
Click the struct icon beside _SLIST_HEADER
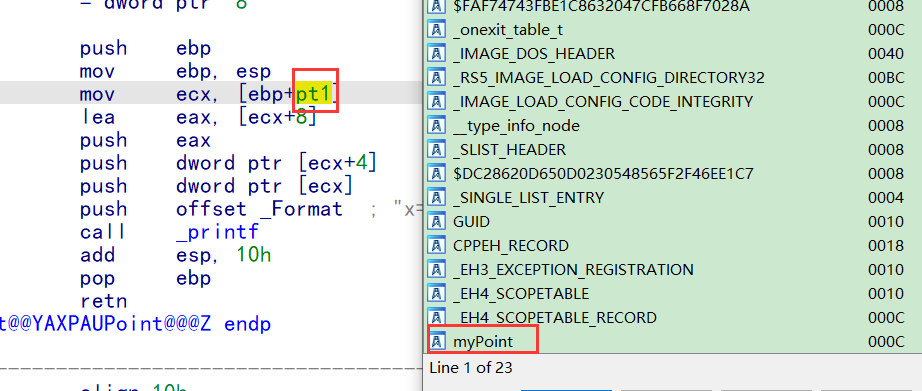pyautogui.click(x=437, y=149)
